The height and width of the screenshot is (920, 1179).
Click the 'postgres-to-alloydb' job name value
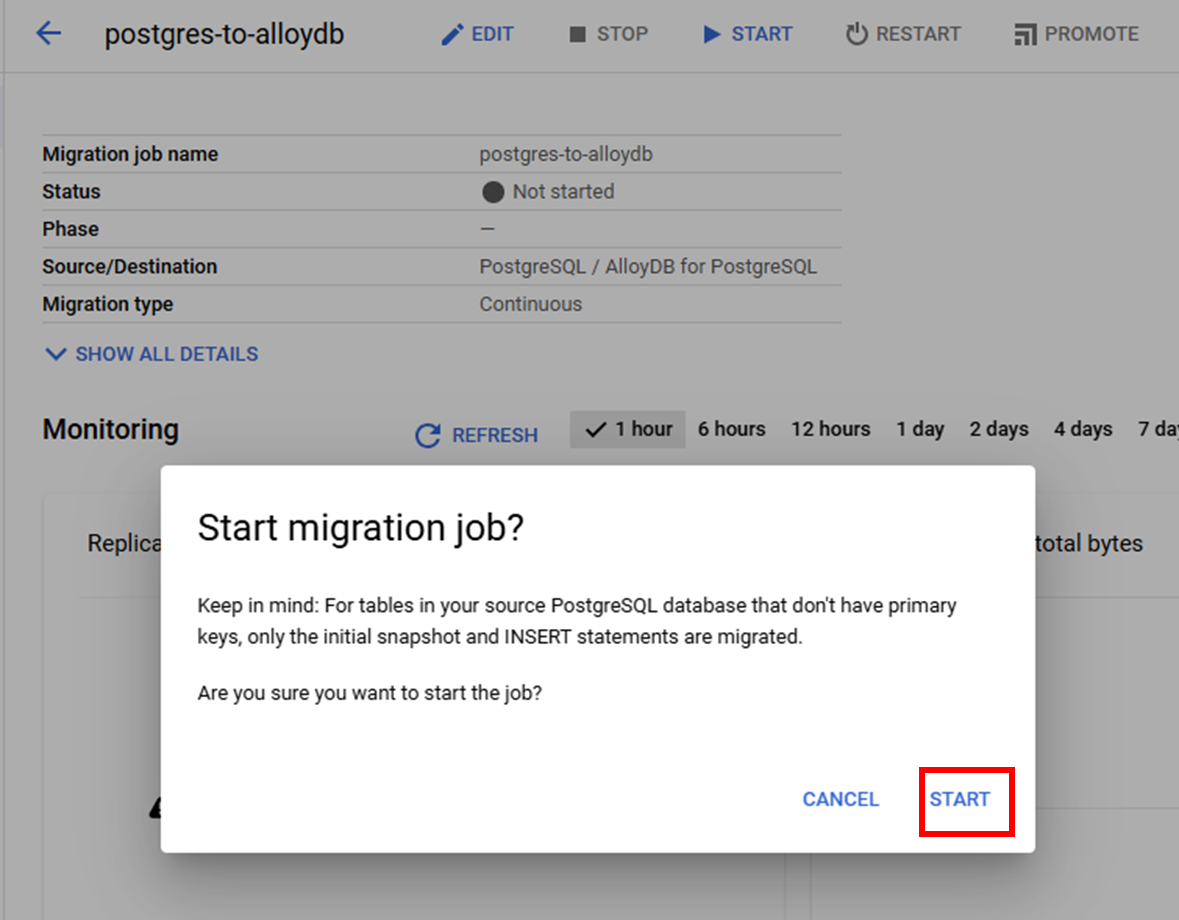[566, 154]
